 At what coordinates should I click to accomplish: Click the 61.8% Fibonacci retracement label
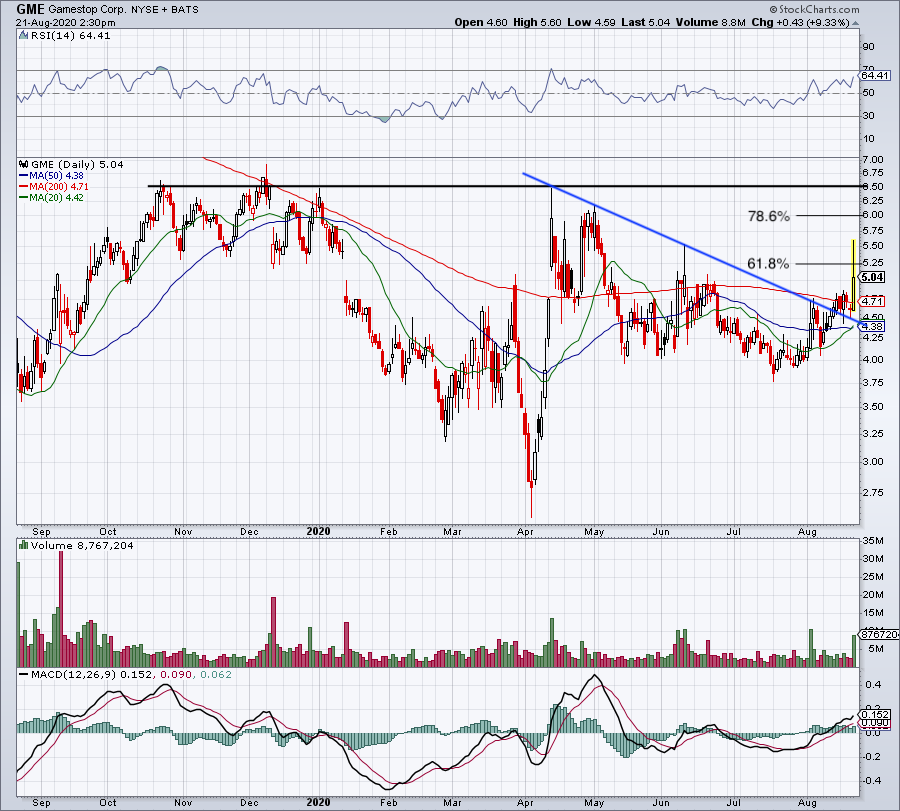tap(768, 263)
